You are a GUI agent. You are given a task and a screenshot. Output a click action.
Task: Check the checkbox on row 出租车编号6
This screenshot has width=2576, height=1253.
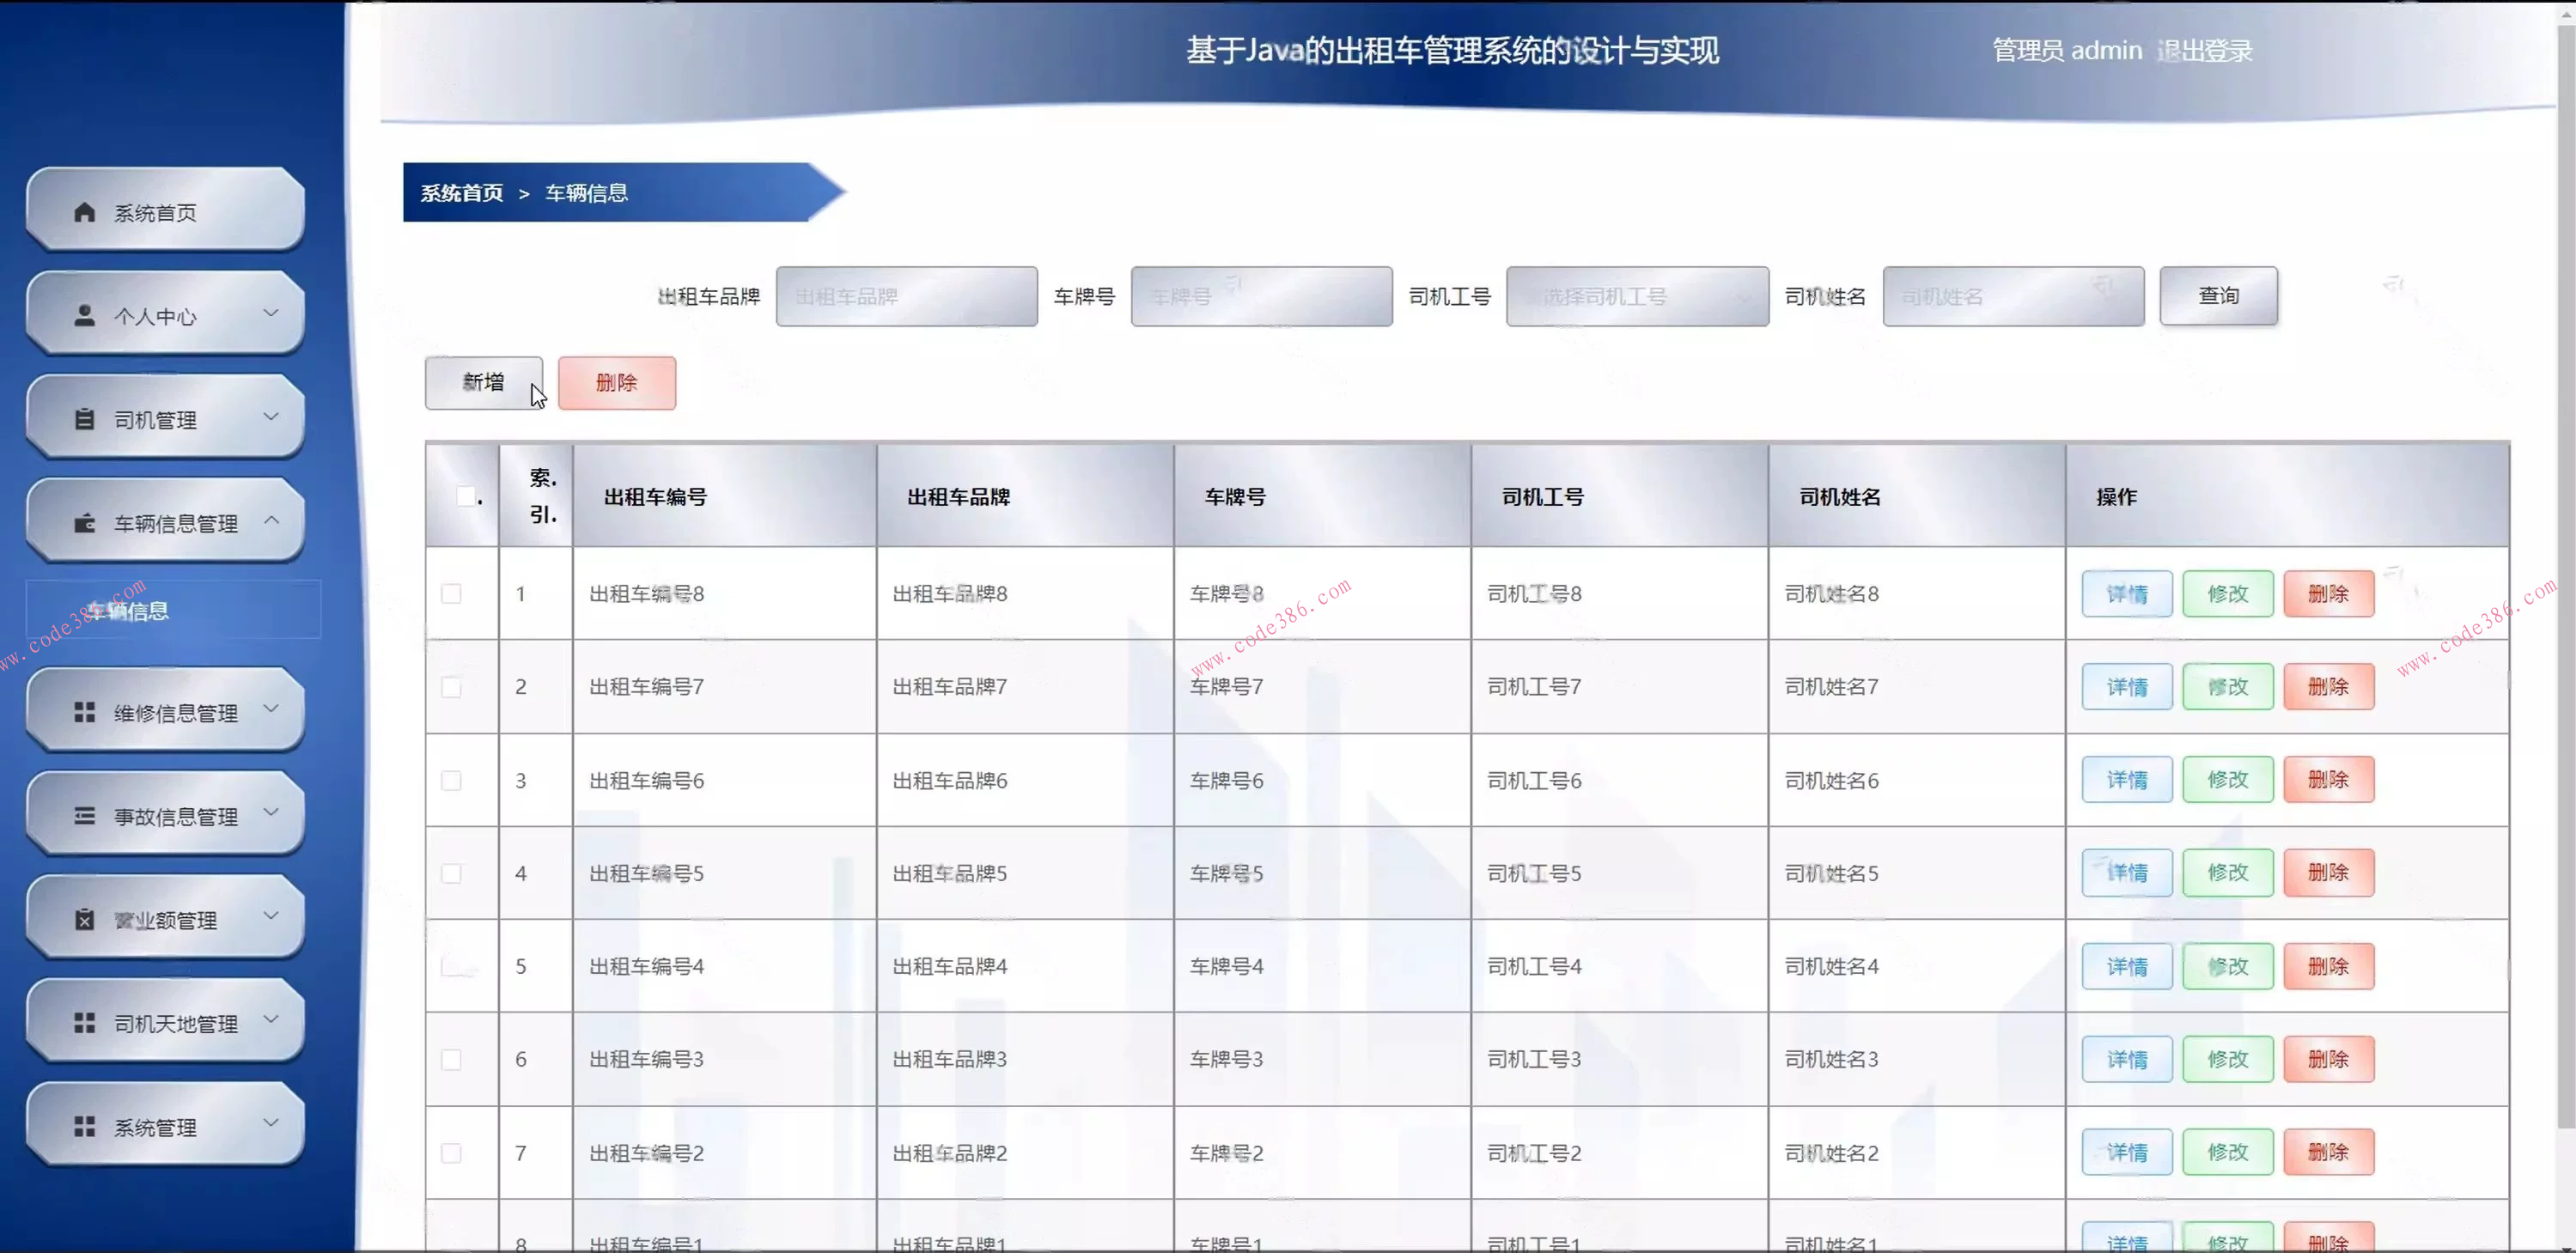coord(451,781)
